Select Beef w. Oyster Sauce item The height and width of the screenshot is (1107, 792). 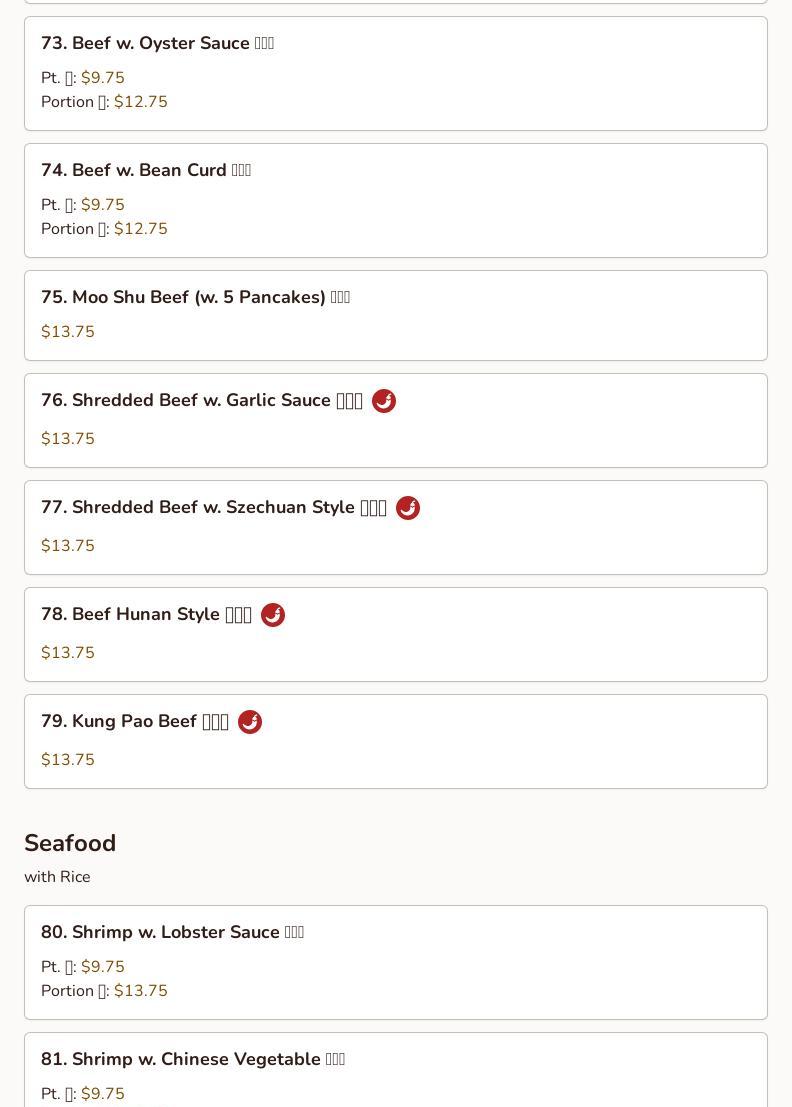157,44
